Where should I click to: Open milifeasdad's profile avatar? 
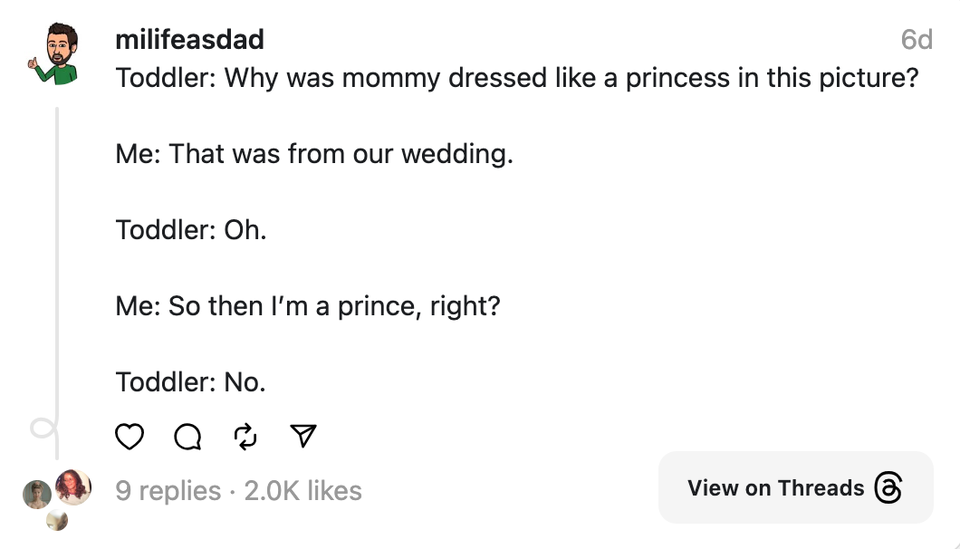(53, 54)
